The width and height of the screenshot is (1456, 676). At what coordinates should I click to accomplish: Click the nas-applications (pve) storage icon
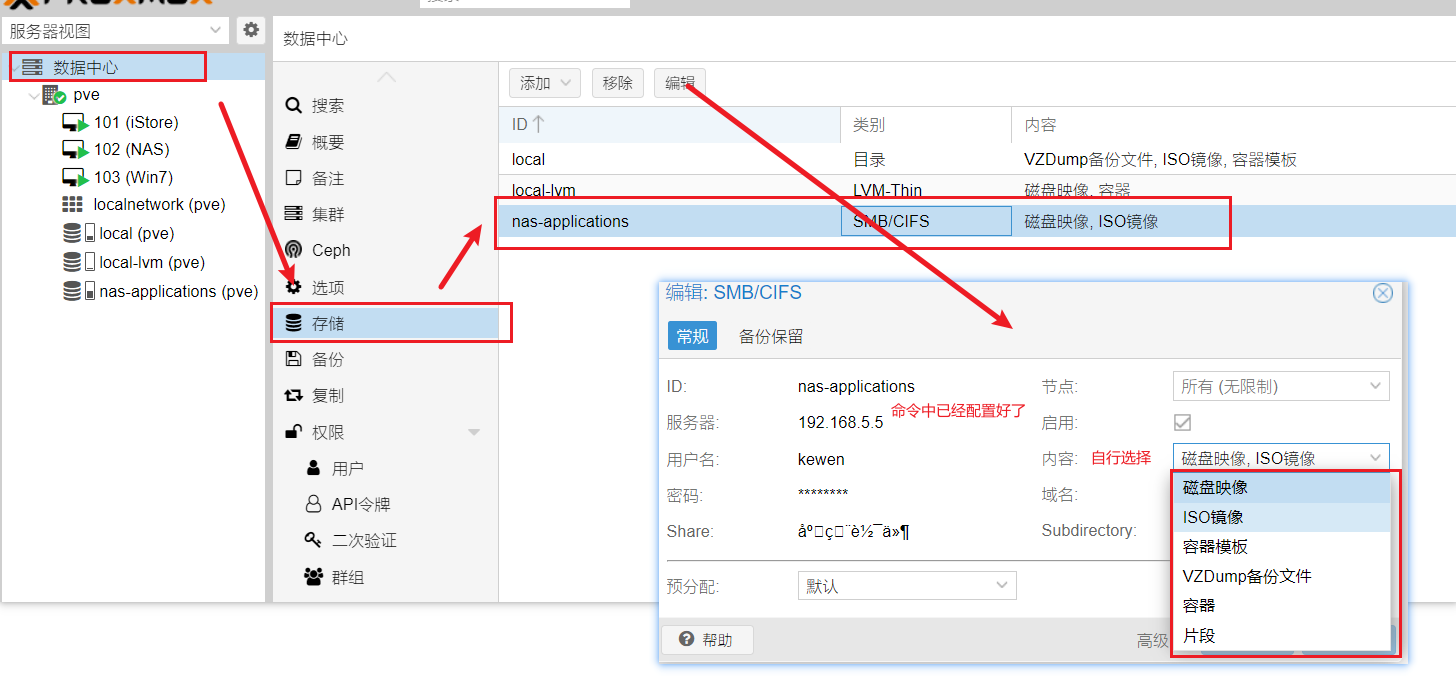tap(78, 291)
